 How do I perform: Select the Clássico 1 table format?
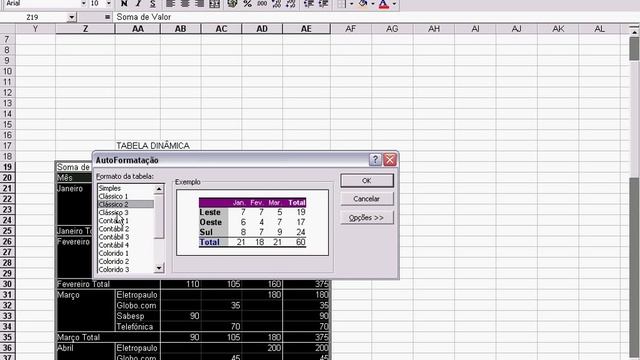125,196
